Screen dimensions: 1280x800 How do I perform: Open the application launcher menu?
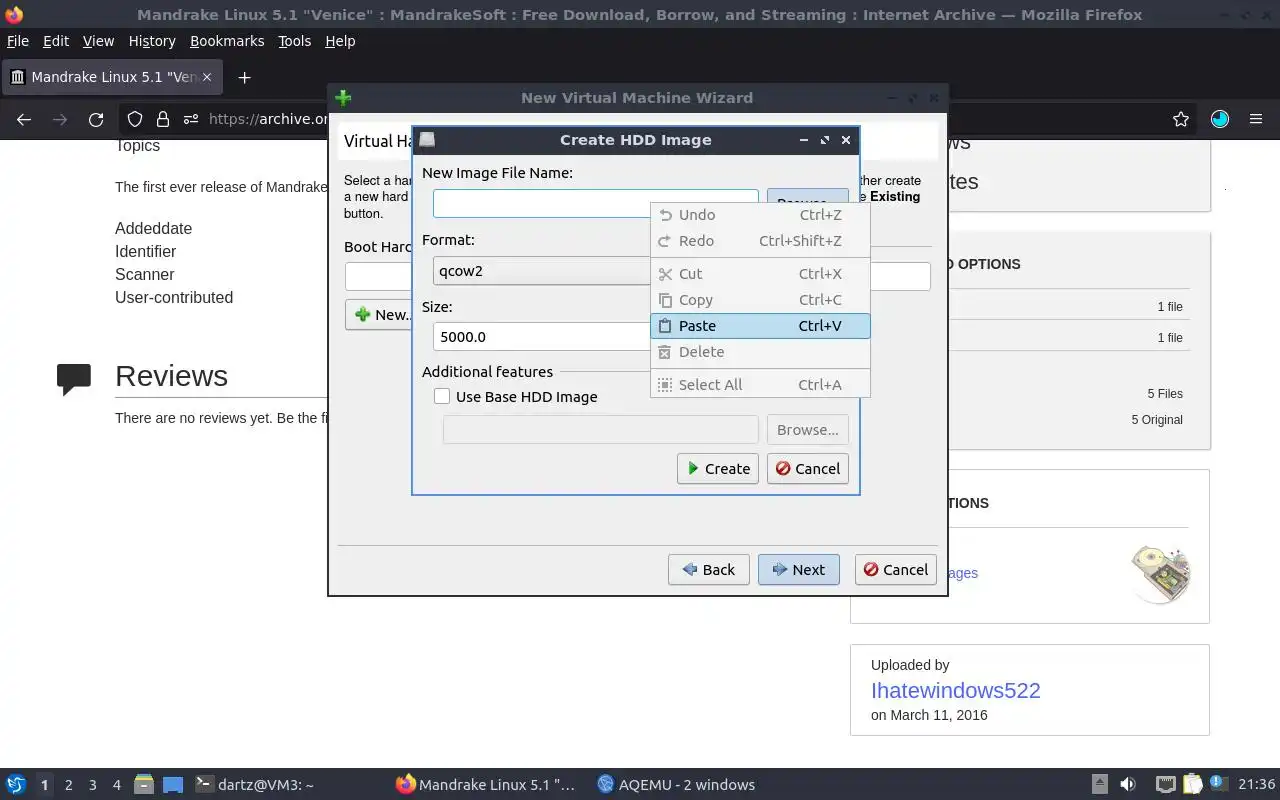tap(16, 785)
